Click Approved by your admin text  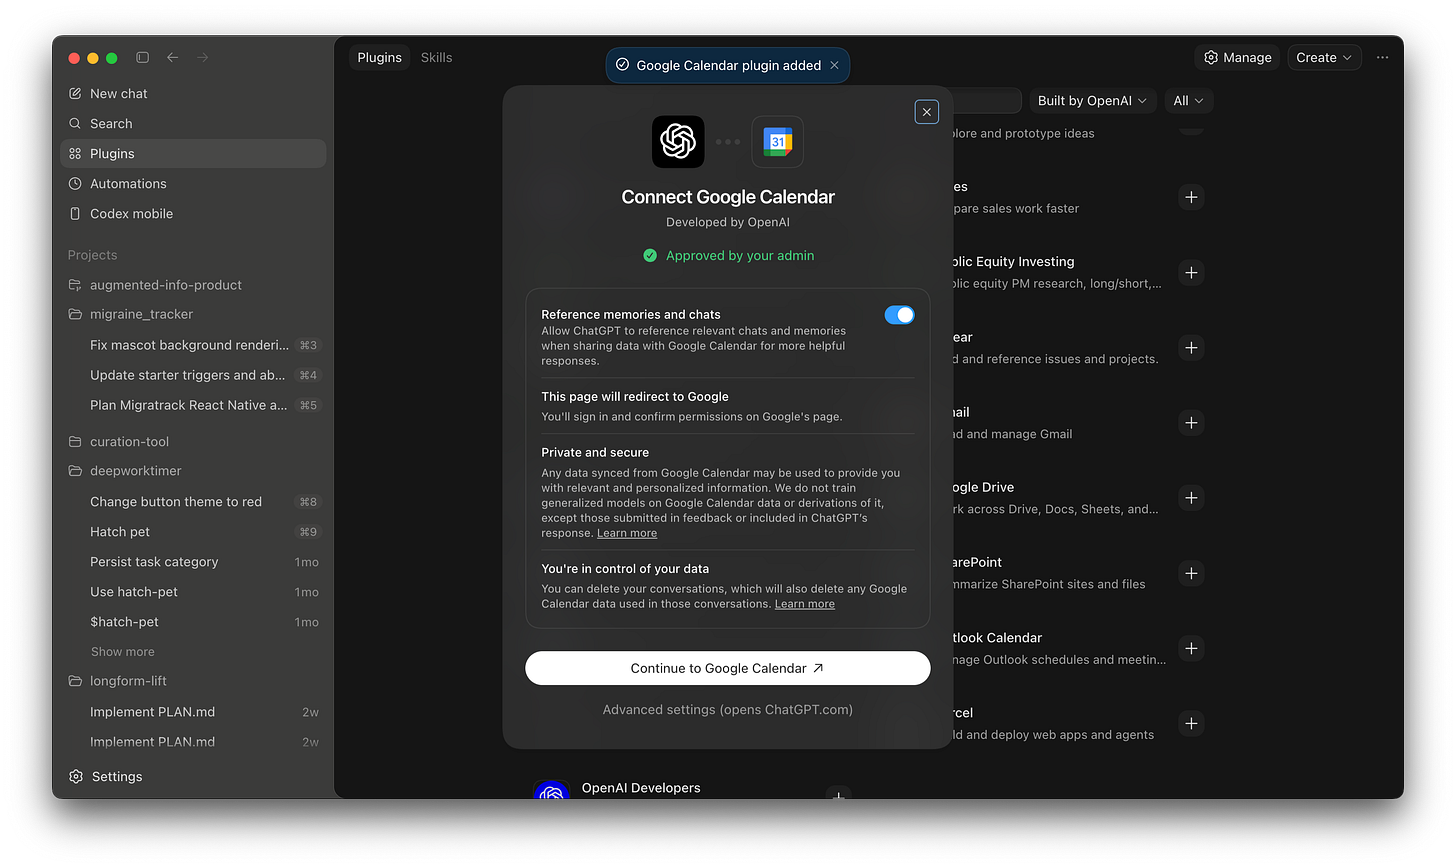pos(740,256)
